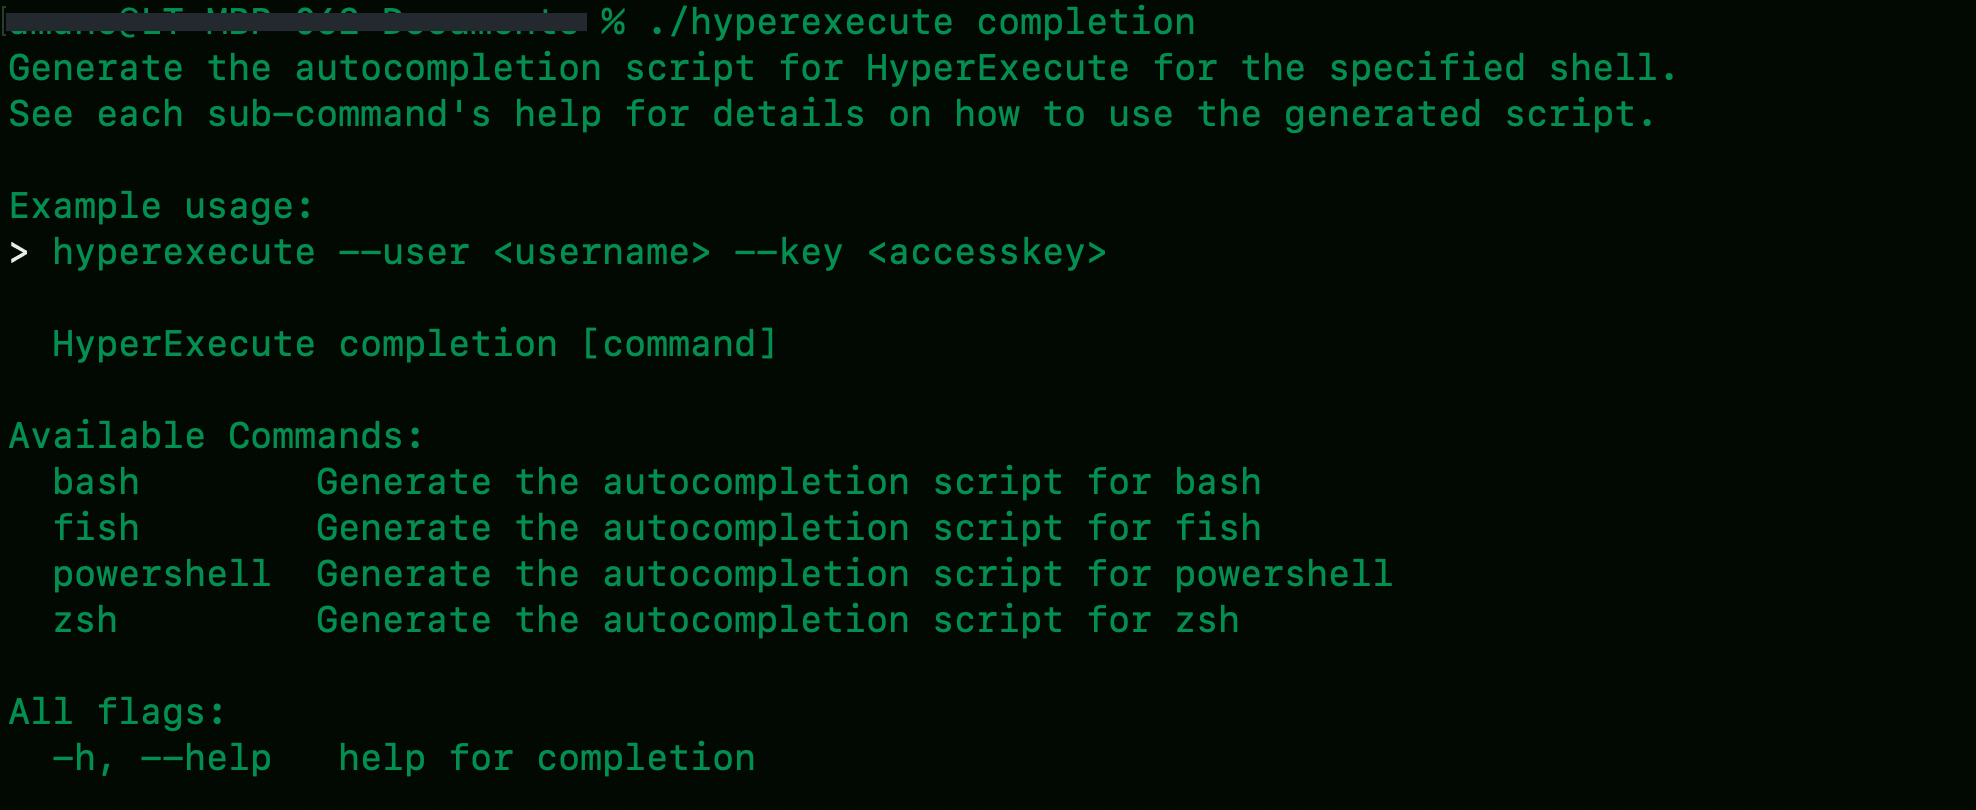Click the fish command name in the list

(x=96, y=528)
